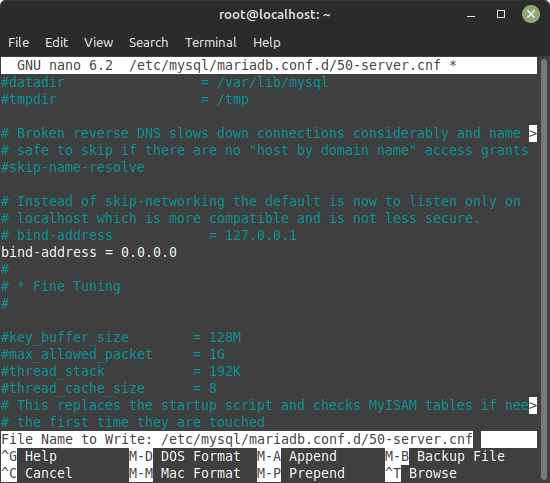Open the File menu
This screenshot has height=483, width=550.
click(18, 42)
